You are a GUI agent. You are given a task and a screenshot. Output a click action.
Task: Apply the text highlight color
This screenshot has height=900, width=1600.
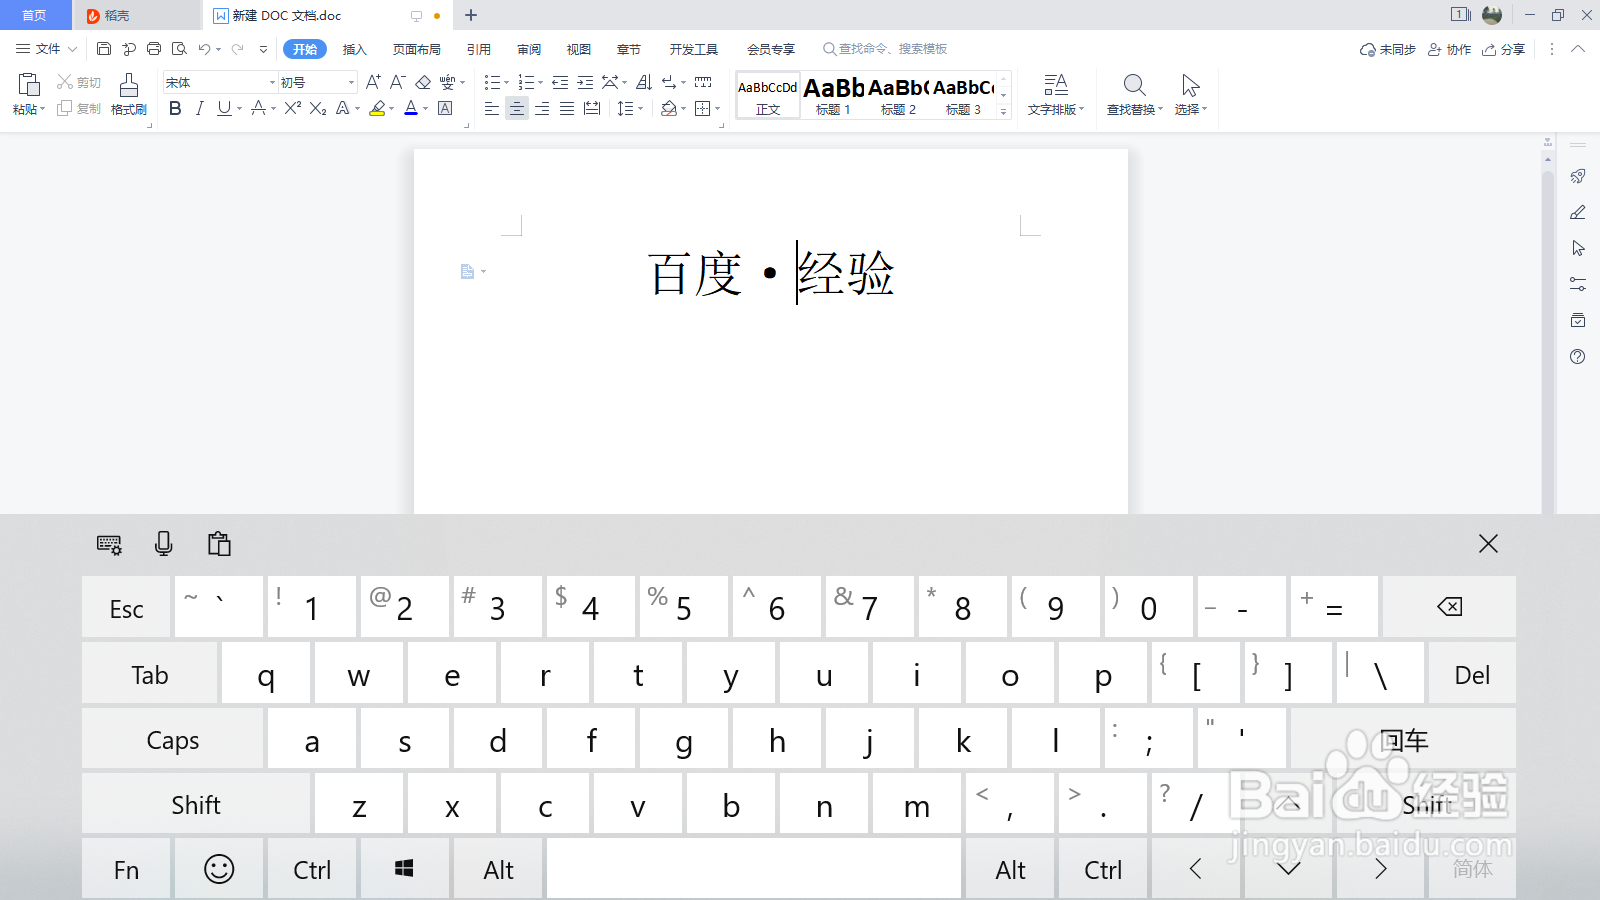click(377, 108)
